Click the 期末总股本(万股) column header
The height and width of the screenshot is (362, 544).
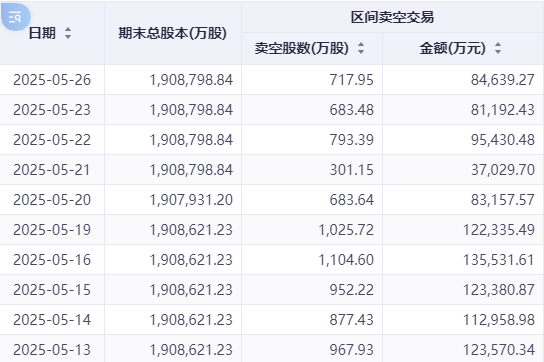point(172,33)
